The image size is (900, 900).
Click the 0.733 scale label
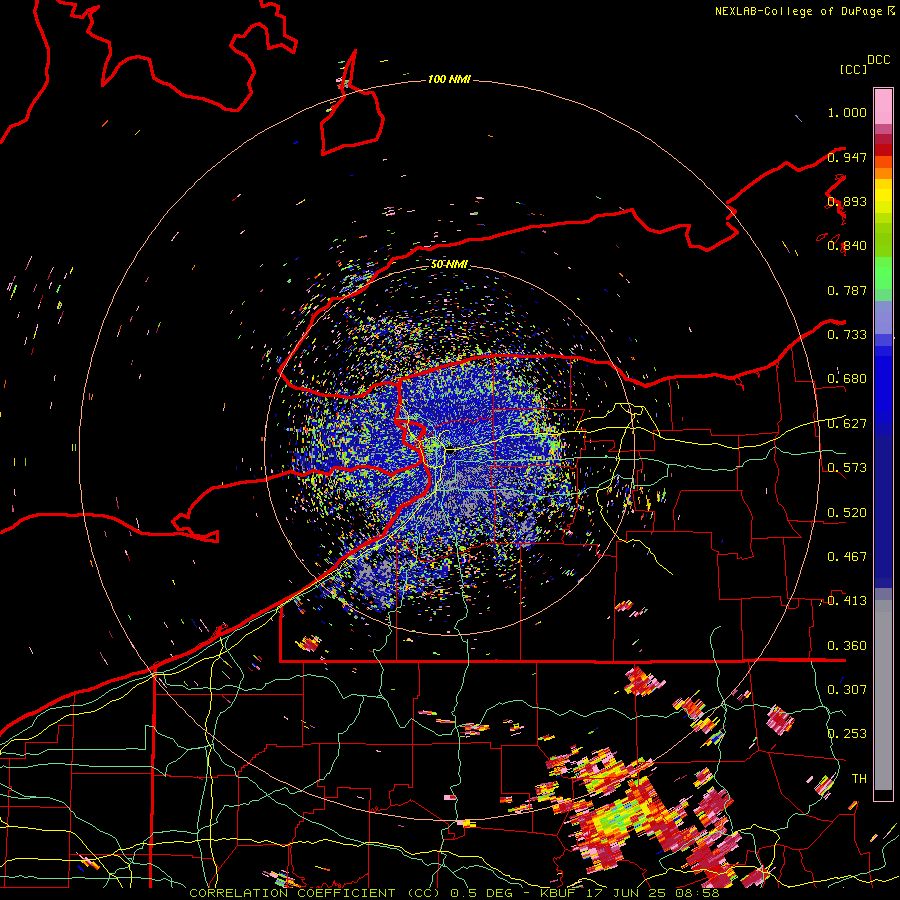847,334
